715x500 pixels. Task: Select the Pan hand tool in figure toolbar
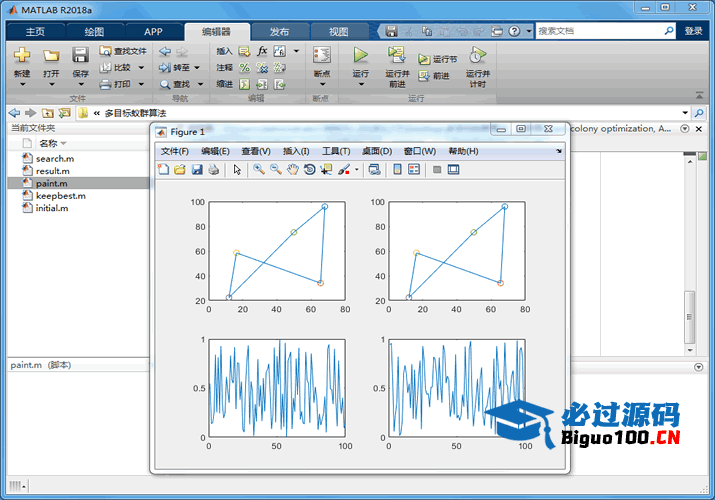293,170
